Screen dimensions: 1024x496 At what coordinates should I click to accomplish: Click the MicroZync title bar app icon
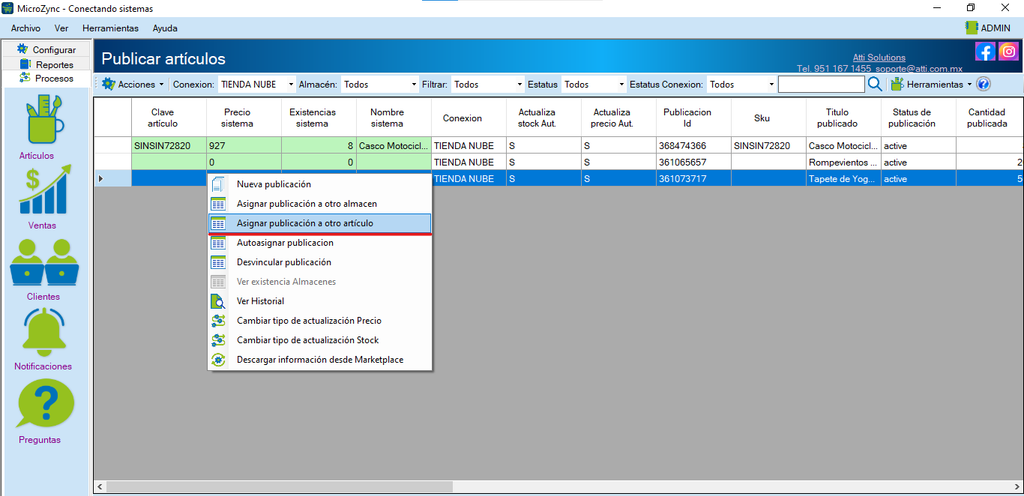[x=8, y=7]
